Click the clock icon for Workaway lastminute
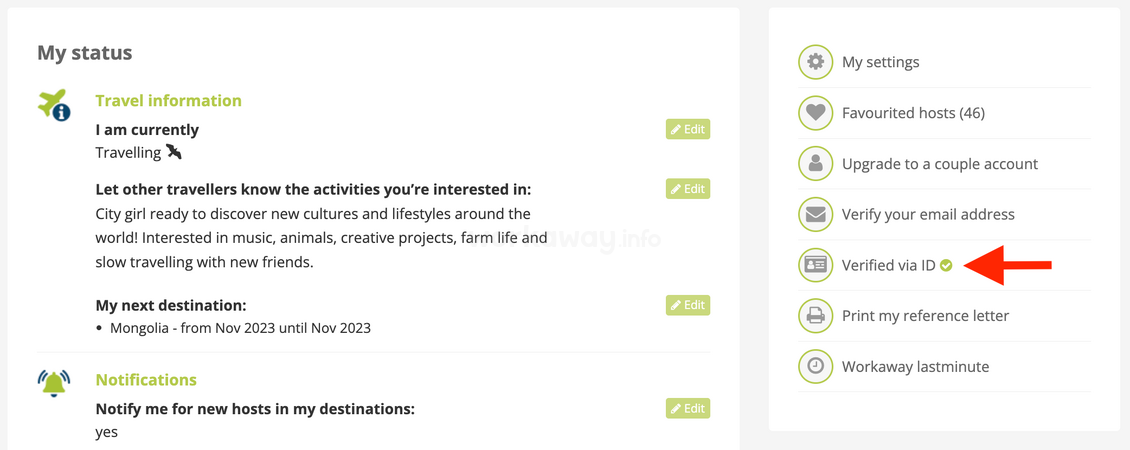Screen dimensions: 1130x450 pyautogui.click(x=815, y=366)
